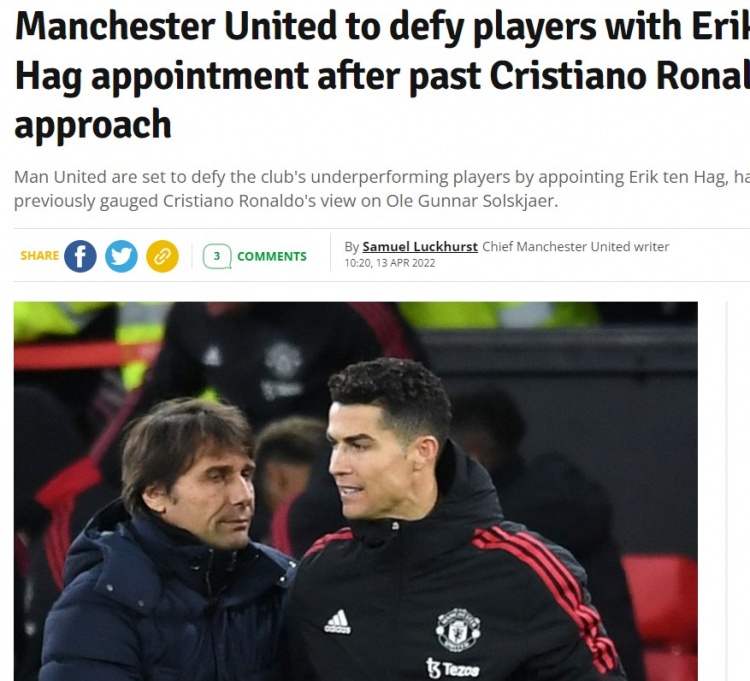This screenshot has width=750, height=681.
Task: Click the 10:20, 13 APR 2022 timestamp
Action: (x=390, y=263)
